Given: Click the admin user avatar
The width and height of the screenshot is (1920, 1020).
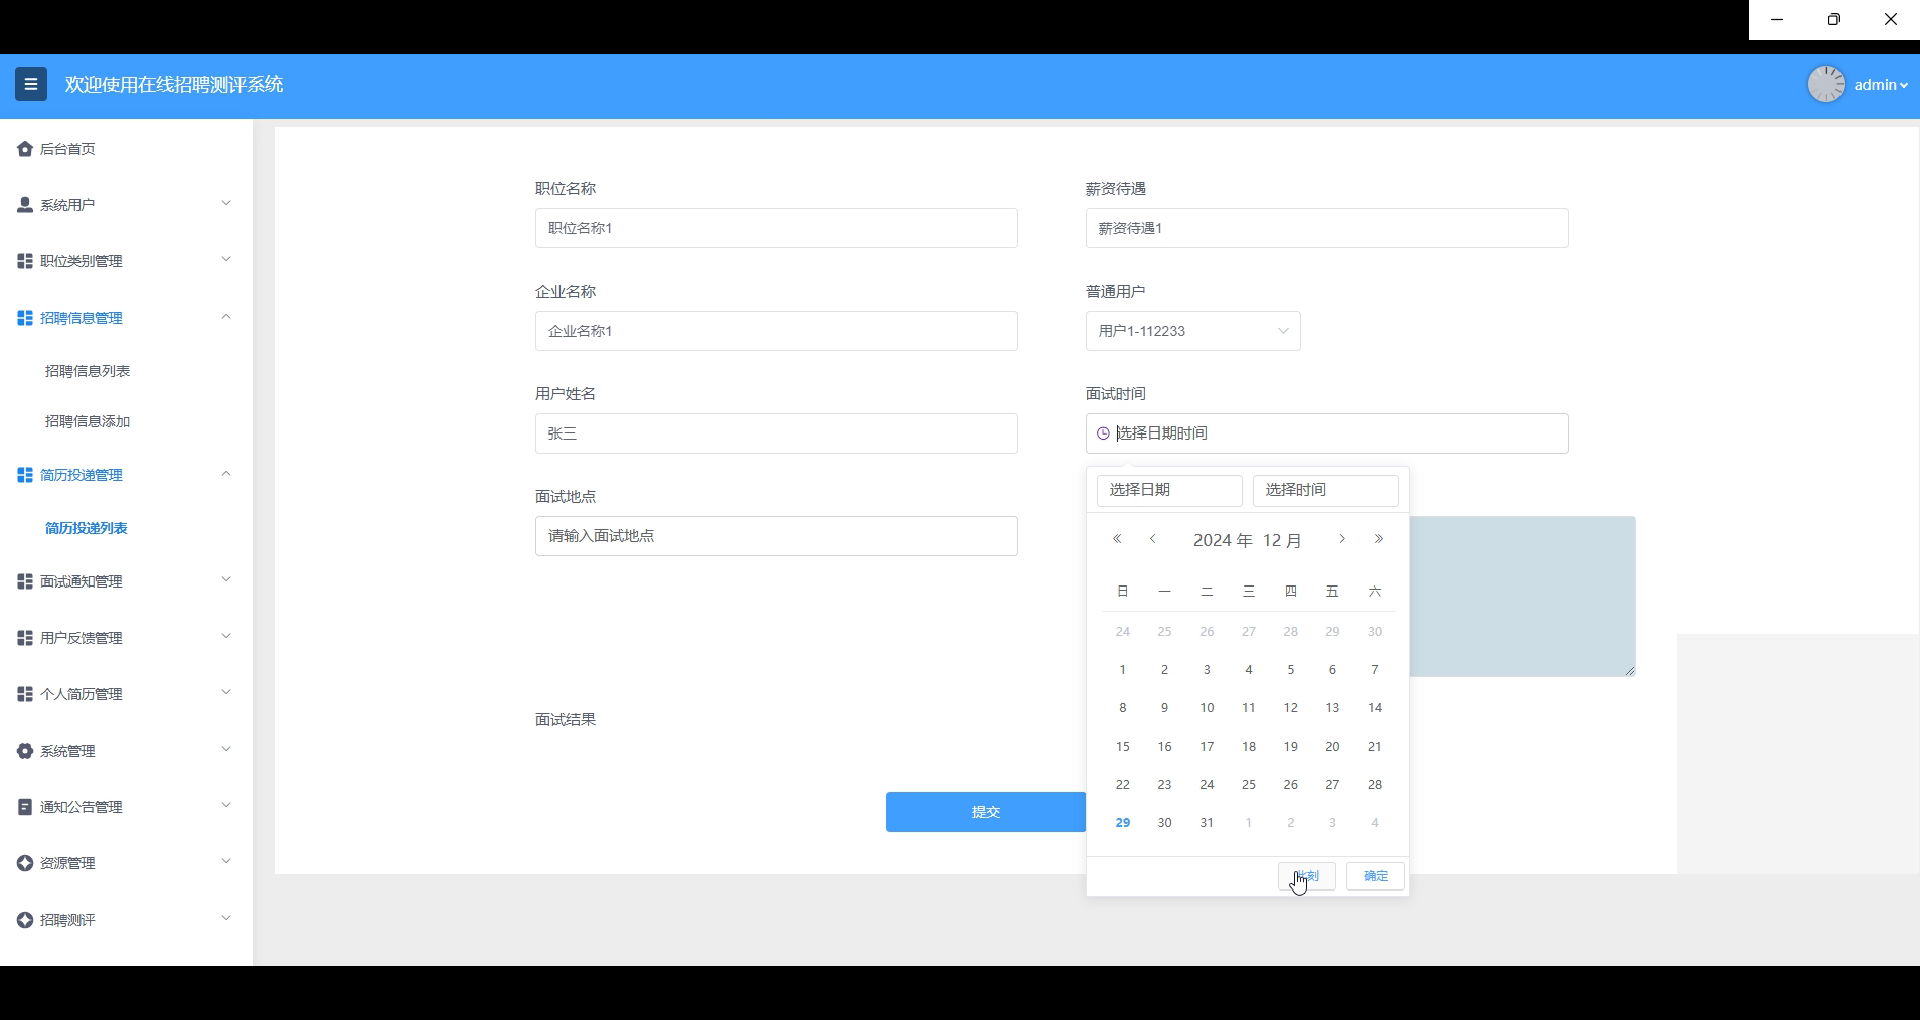Looking at the screenshot, I should [x=1826, y=84].
